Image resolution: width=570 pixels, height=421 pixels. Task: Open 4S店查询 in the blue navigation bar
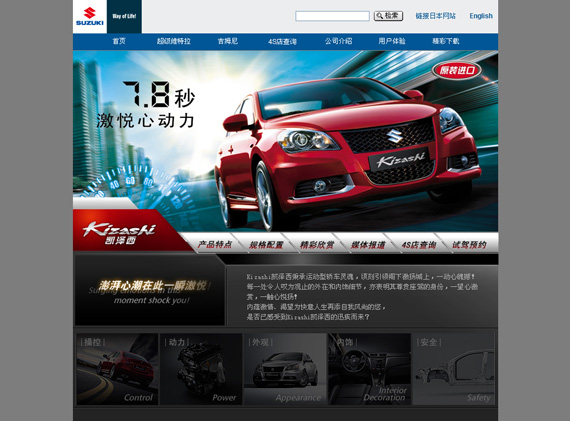[x=282, y=41]
